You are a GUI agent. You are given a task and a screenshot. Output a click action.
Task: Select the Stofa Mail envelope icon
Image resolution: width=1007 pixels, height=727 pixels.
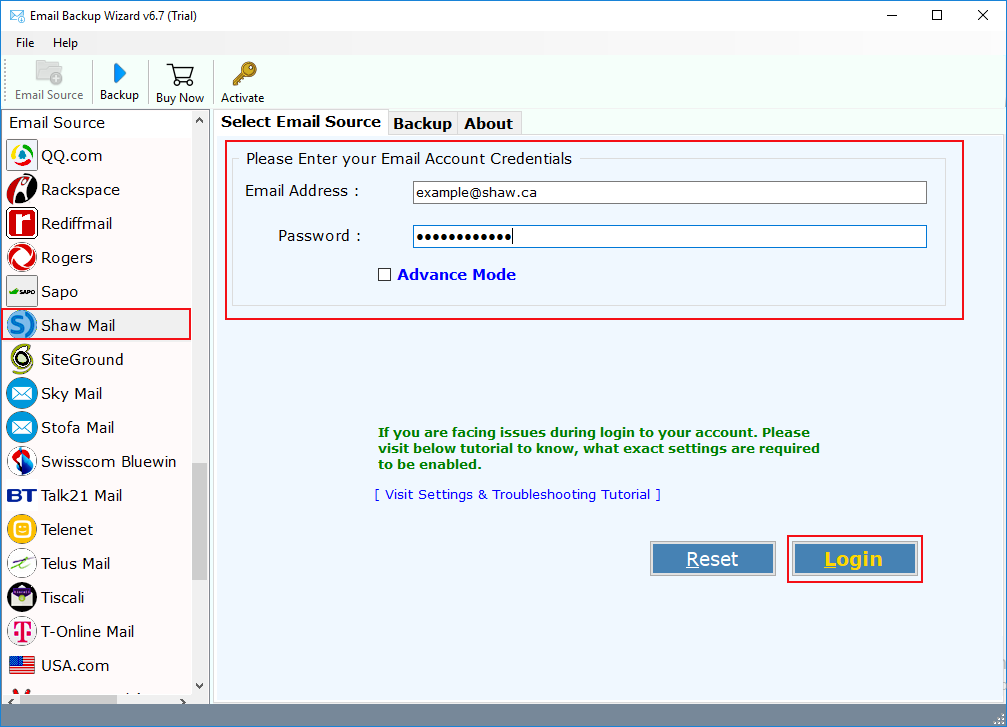(x=22, y=427)
